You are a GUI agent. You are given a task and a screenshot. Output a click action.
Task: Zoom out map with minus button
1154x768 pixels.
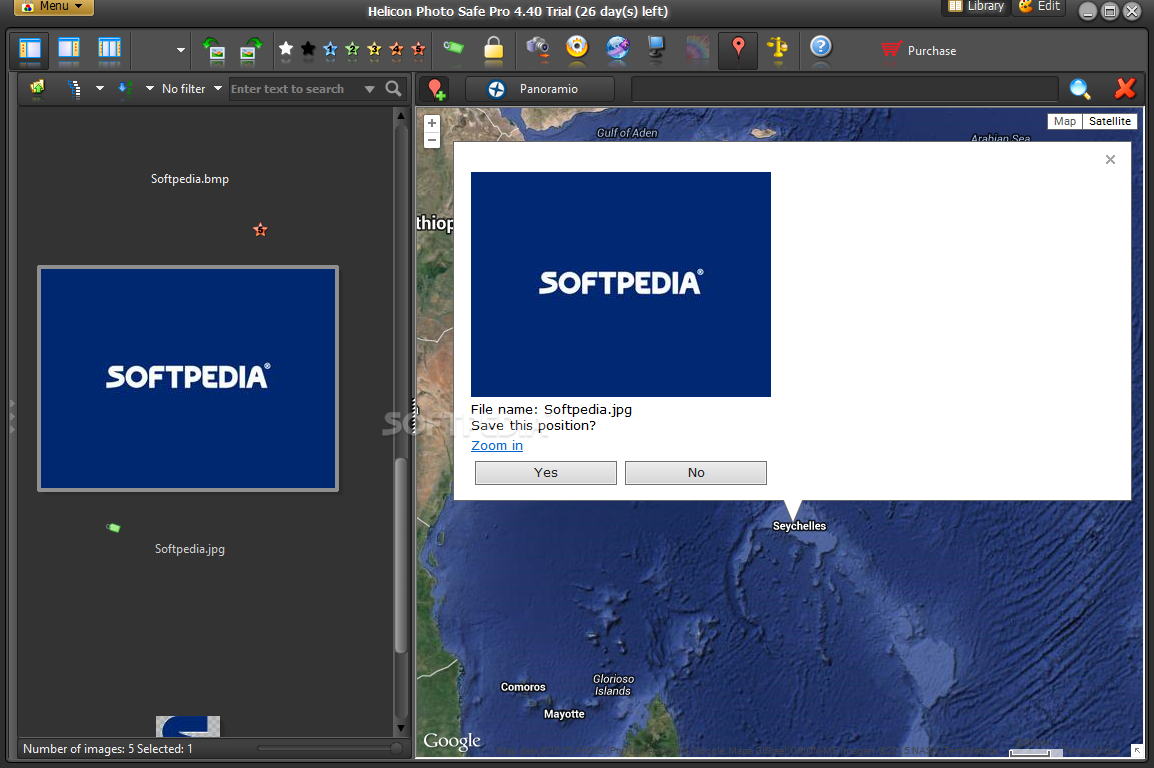point(432,140)
